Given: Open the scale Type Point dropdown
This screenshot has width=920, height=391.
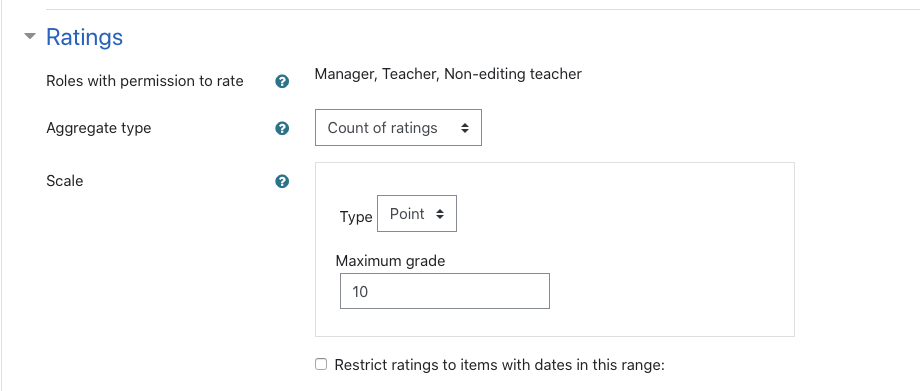Looking at the screenshot, I should [417, 214].
